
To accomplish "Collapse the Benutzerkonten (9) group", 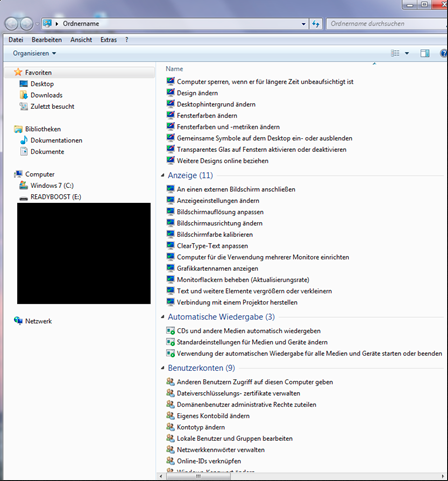I will (x=163, y=368).
